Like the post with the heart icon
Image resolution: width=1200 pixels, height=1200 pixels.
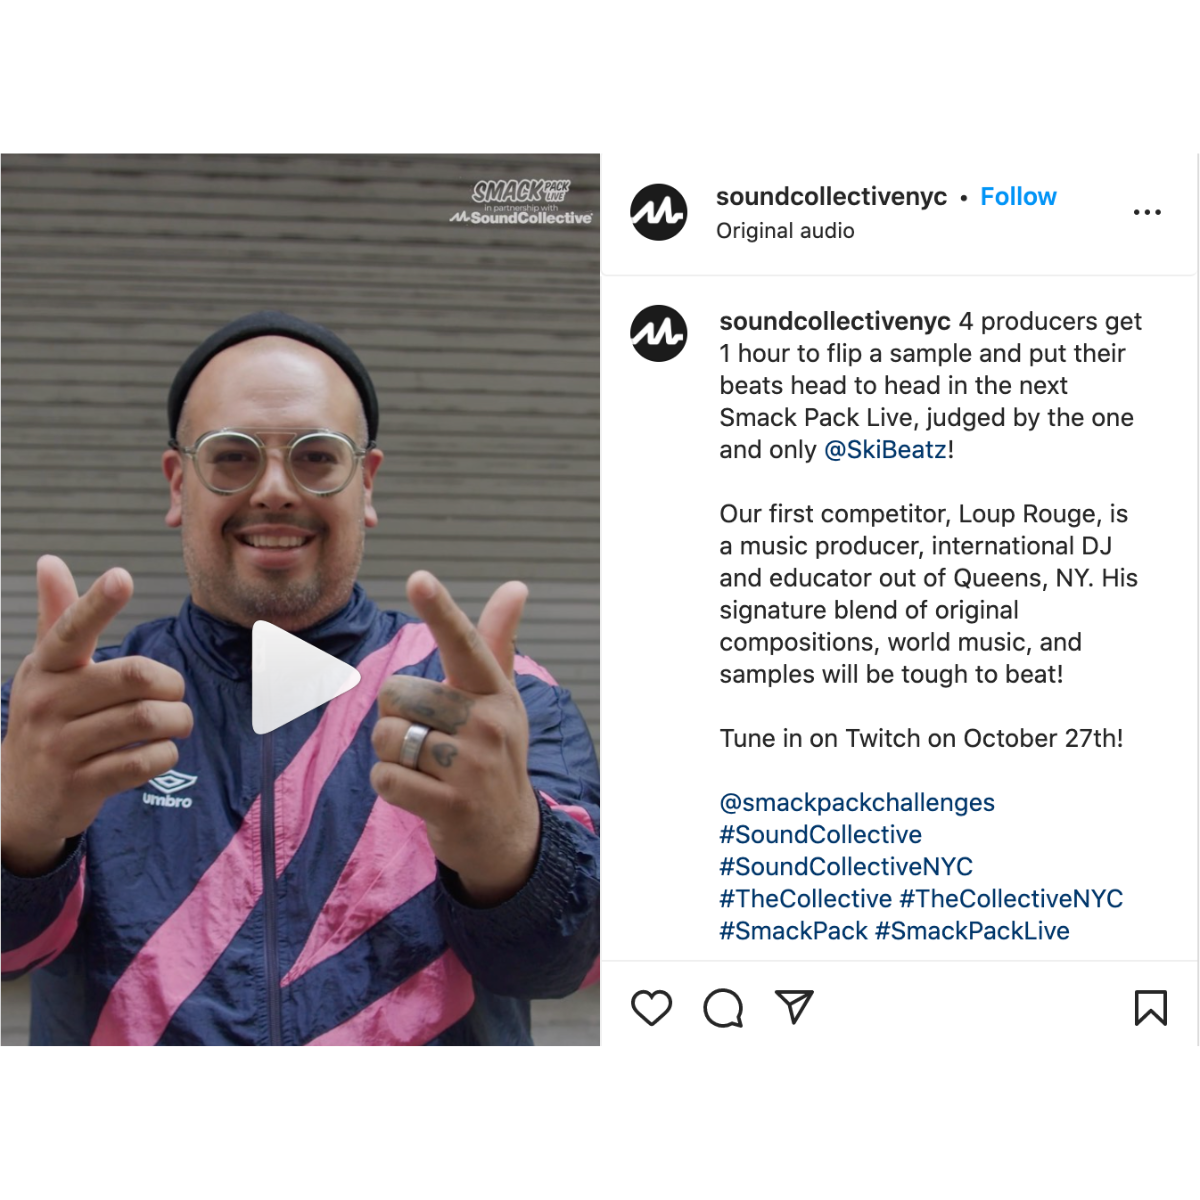(651, 1007)
